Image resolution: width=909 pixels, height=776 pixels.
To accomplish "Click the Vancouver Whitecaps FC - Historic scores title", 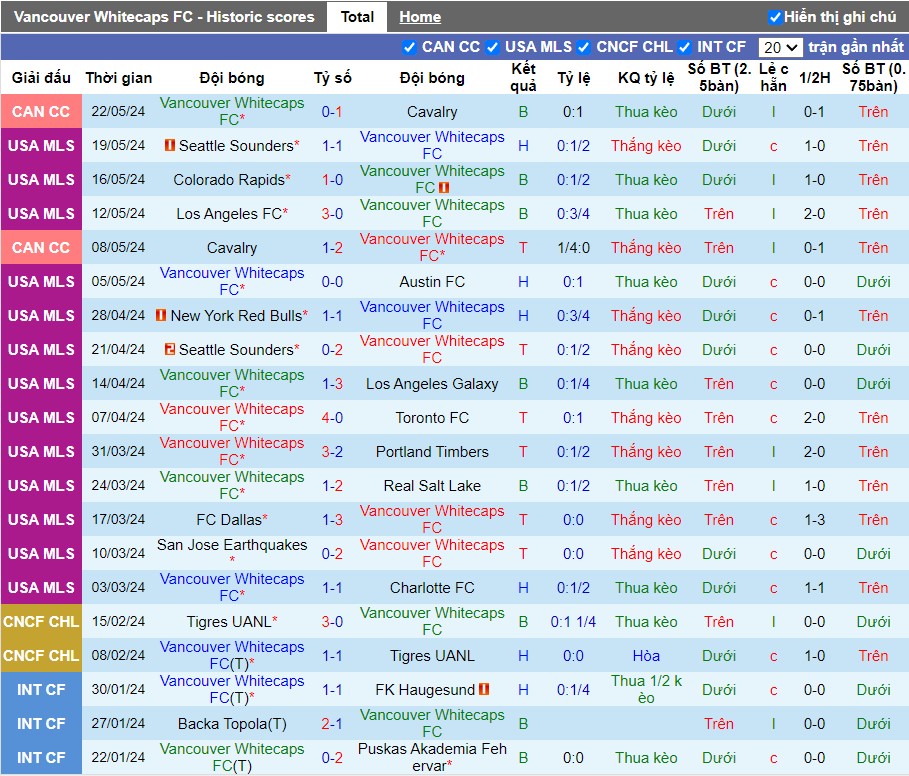I will coord(164,17).
